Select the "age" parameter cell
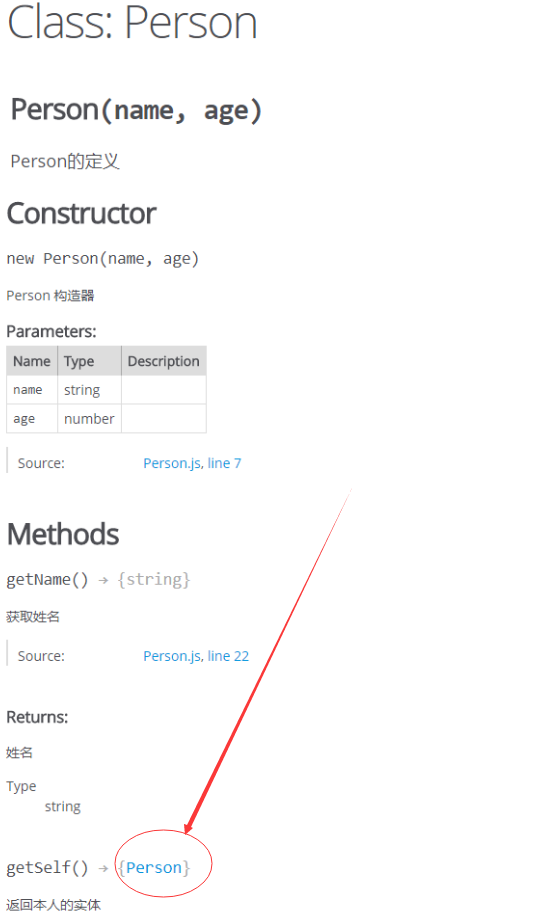 click(x=32, y=419)
